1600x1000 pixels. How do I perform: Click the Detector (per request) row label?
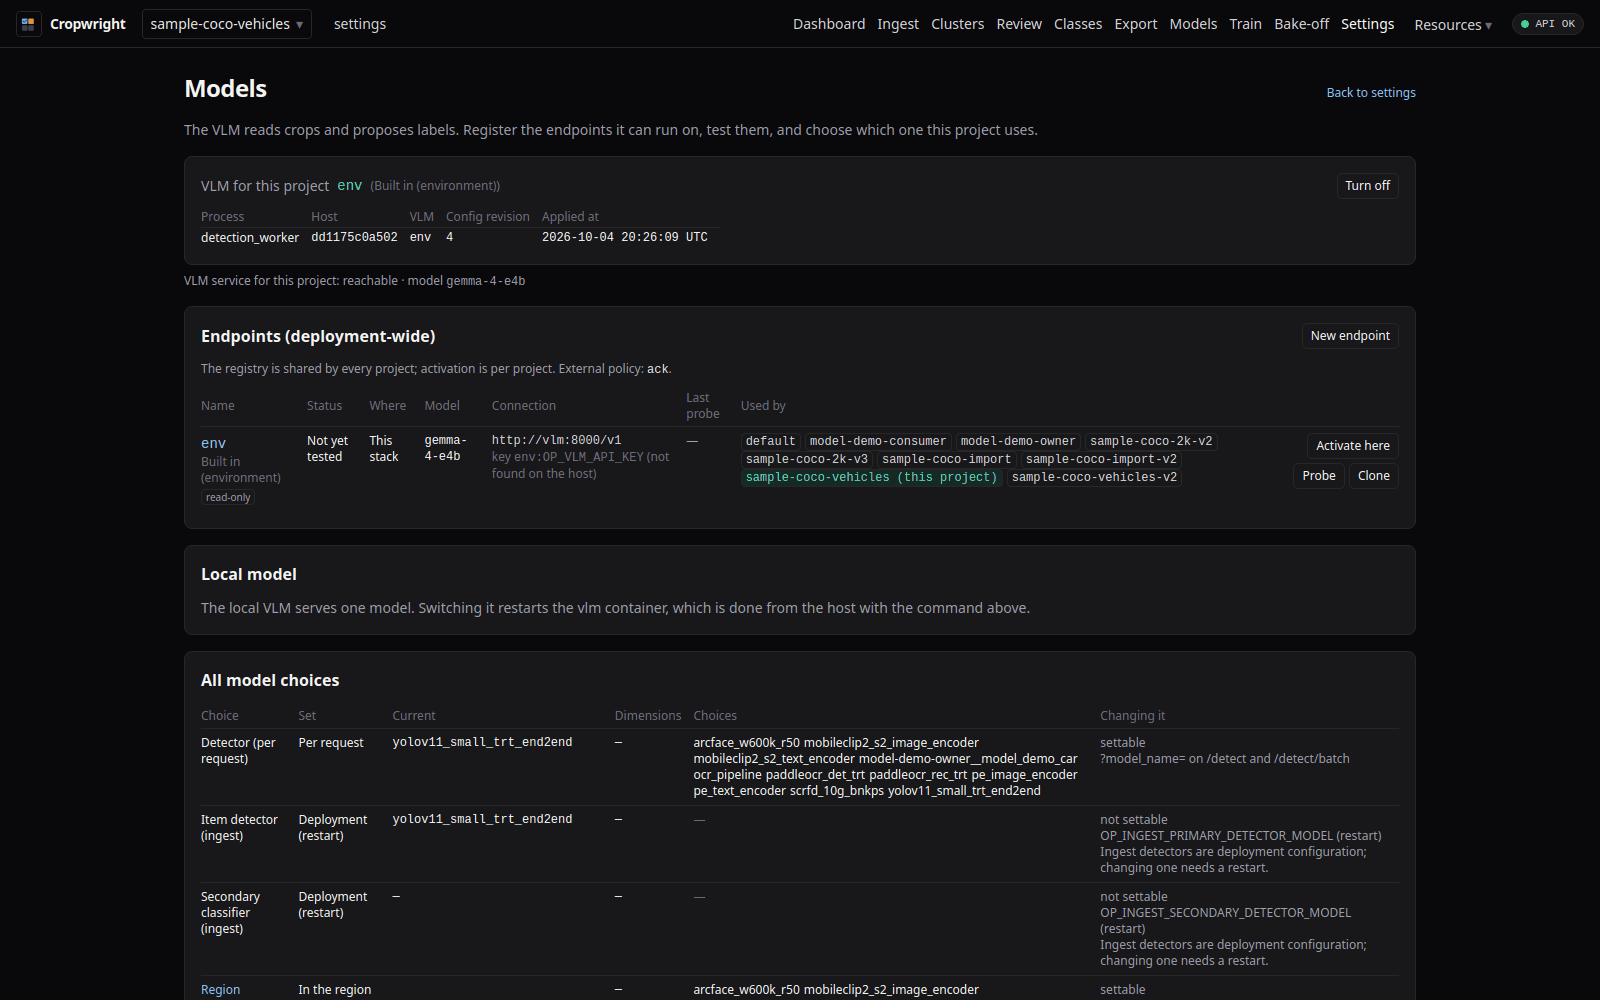pos(238,751)
